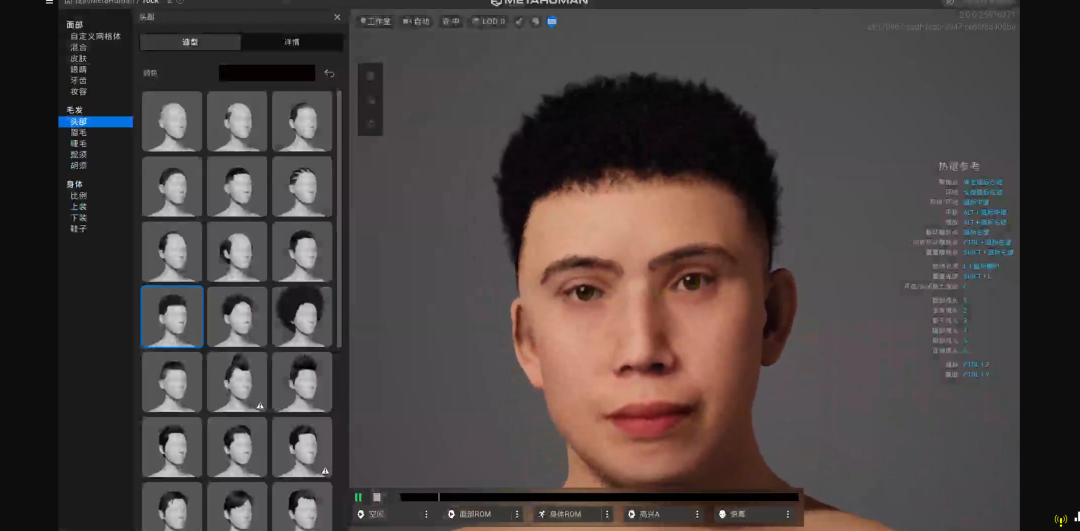
Task: Choose the bald head hairstyle thumbnail
Action: pos(172,121)
